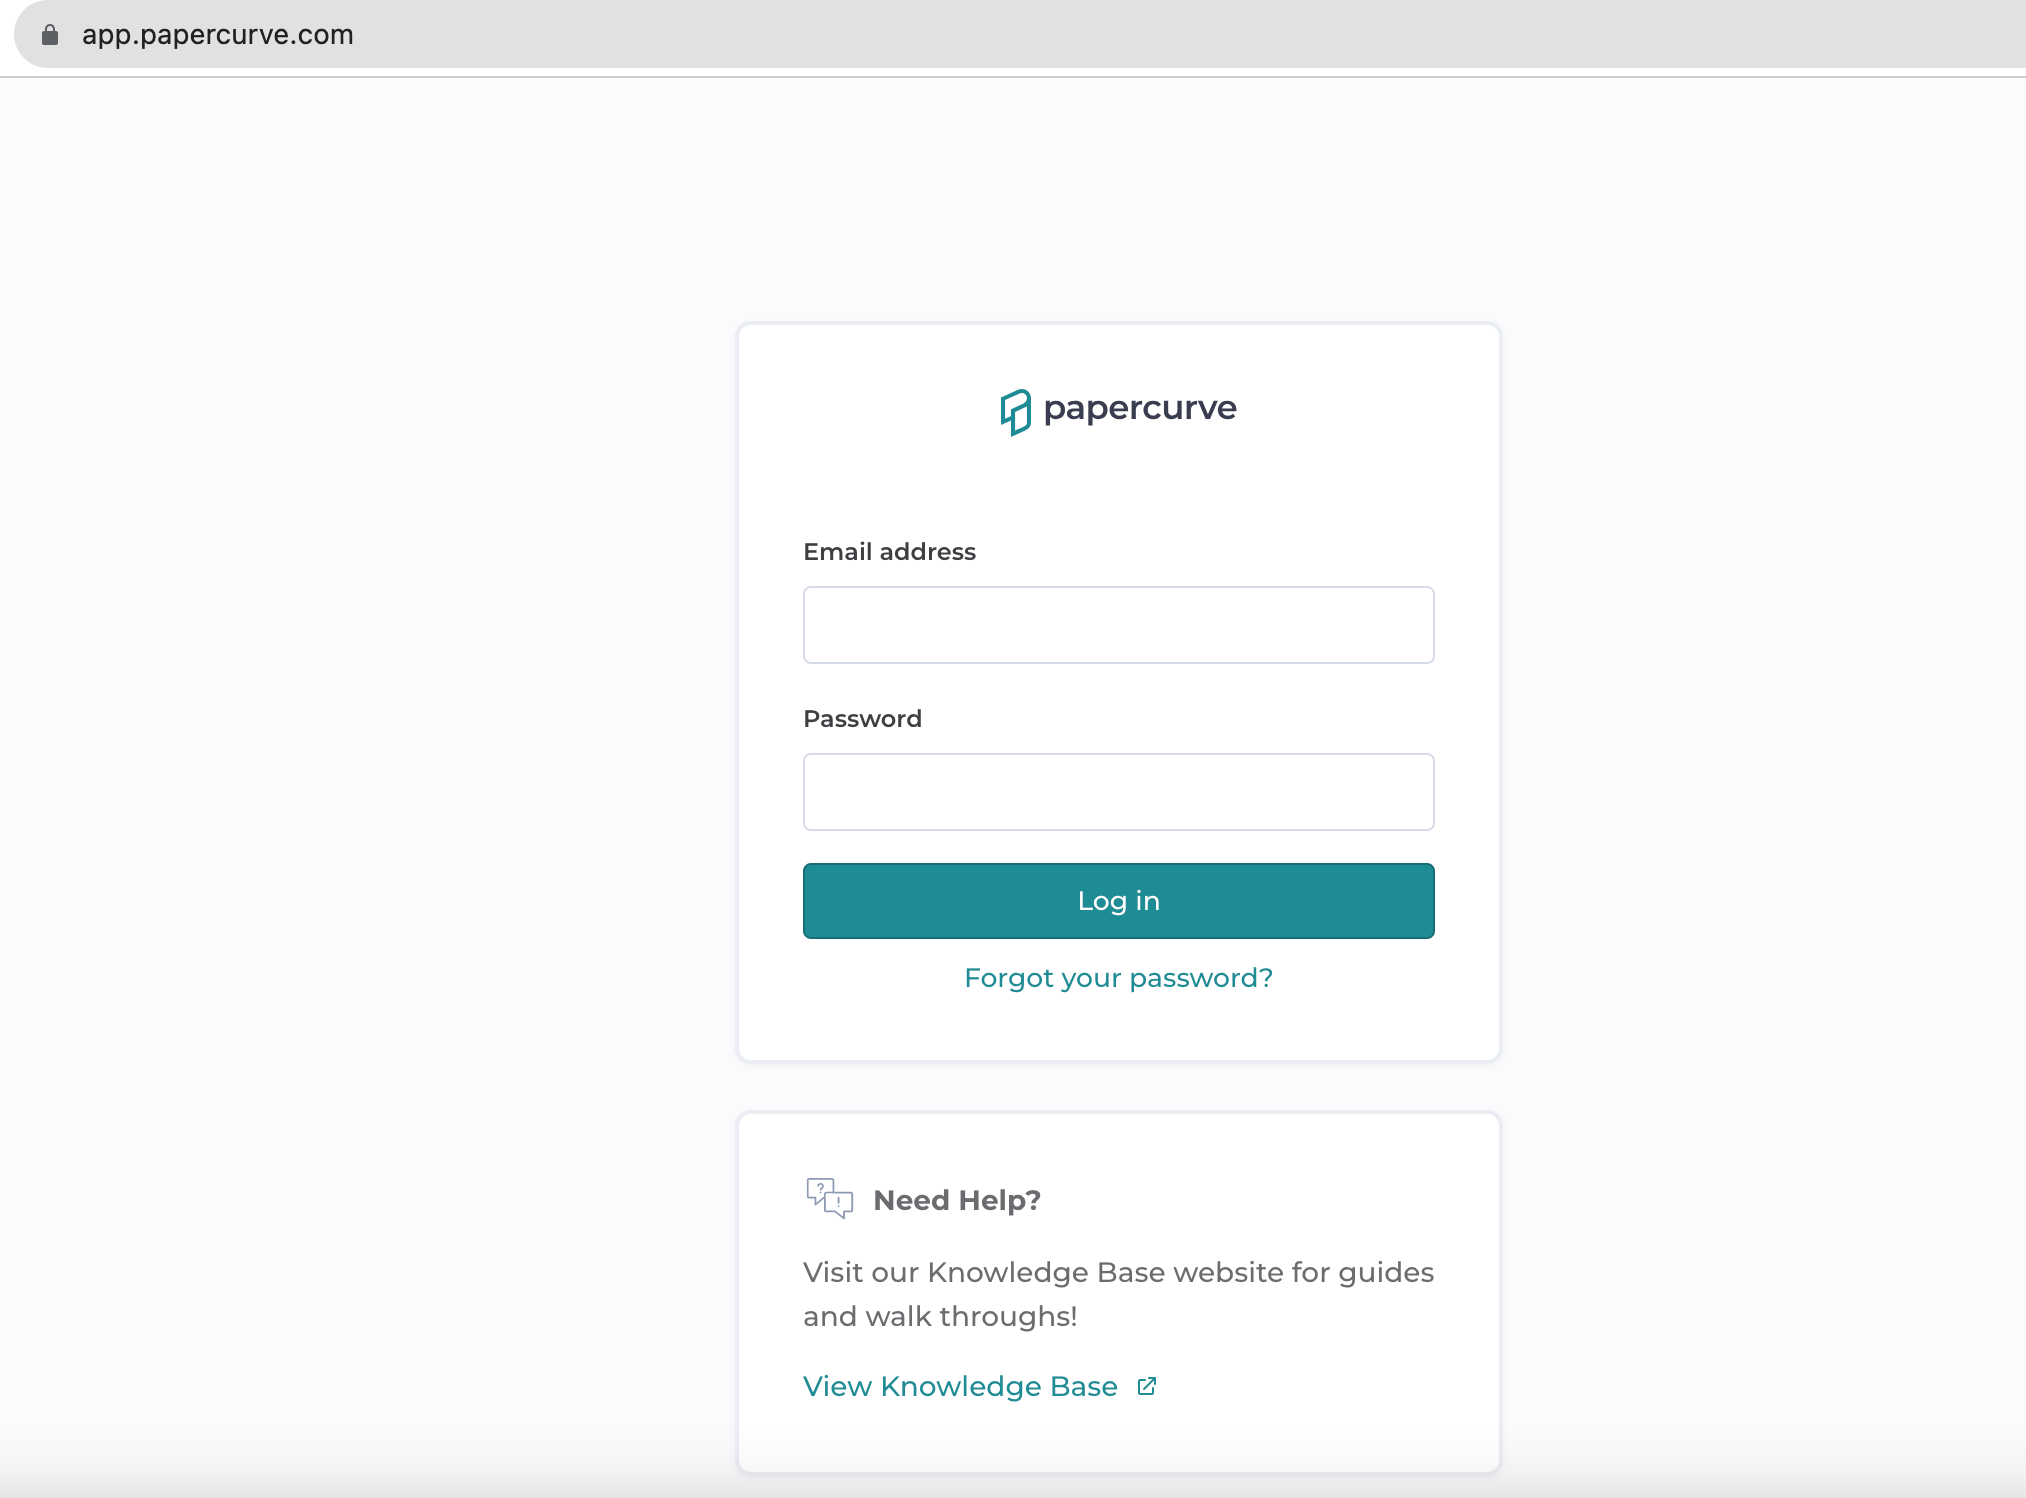Click inside the Email address field
2026x1498 pixels.
(x=1118, y=625)
